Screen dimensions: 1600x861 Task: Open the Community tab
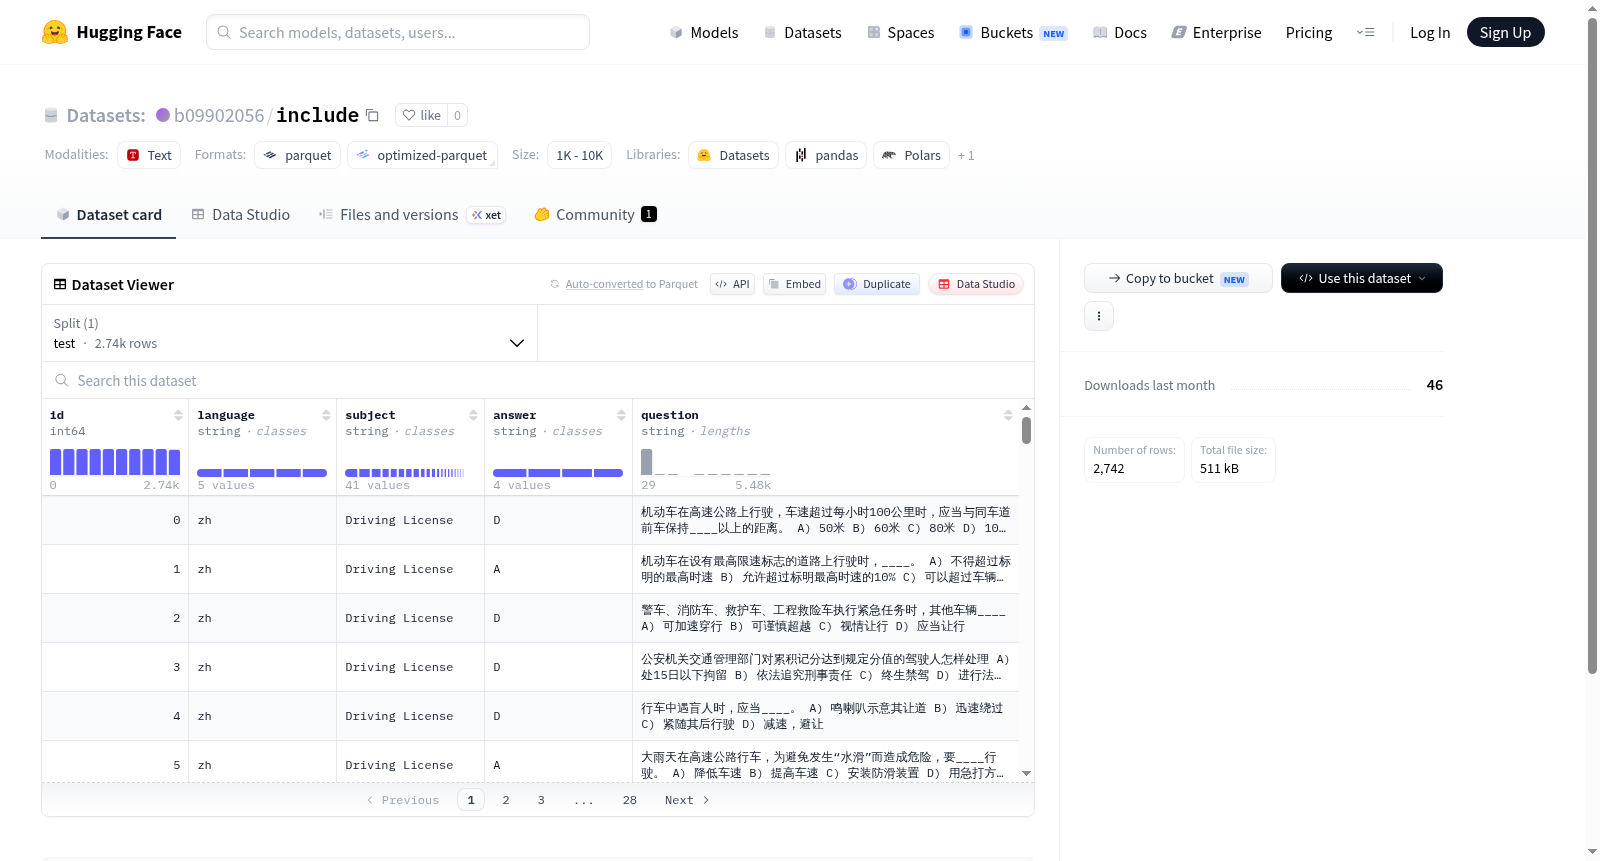point(595,214)
